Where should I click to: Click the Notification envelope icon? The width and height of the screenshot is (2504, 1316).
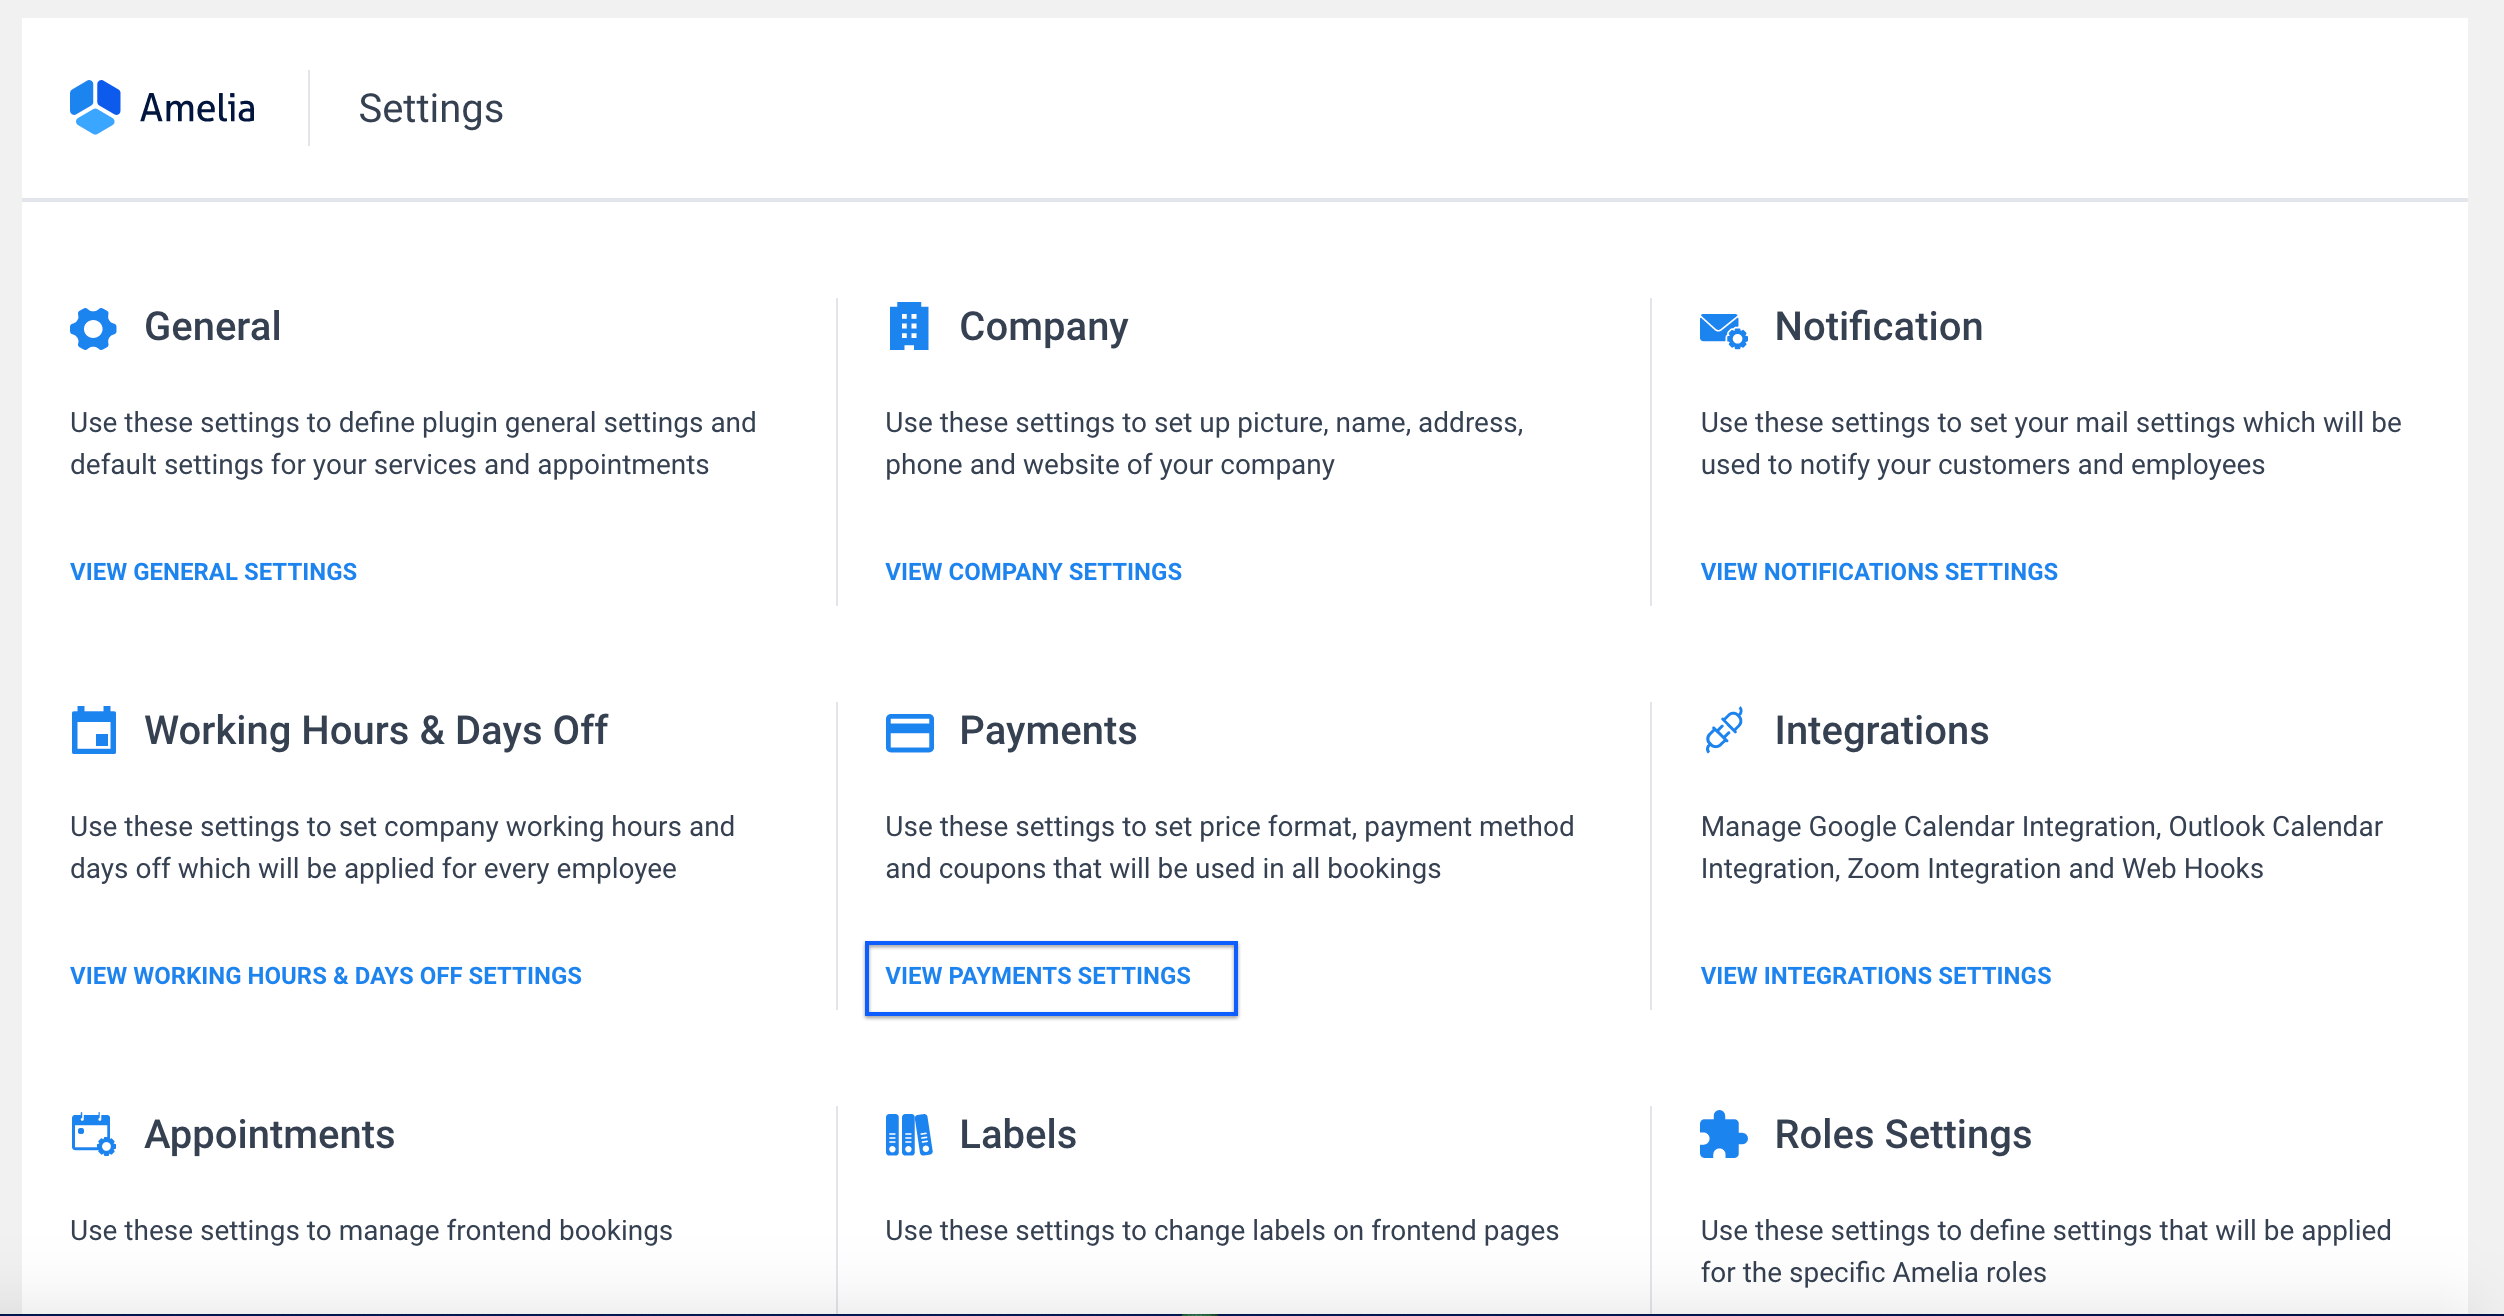1723,327
